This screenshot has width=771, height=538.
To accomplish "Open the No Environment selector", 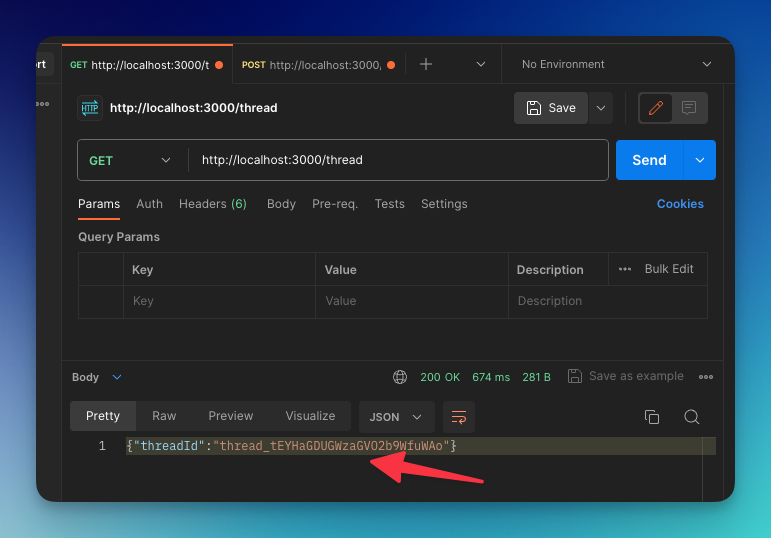I will [x=617, y=64].
